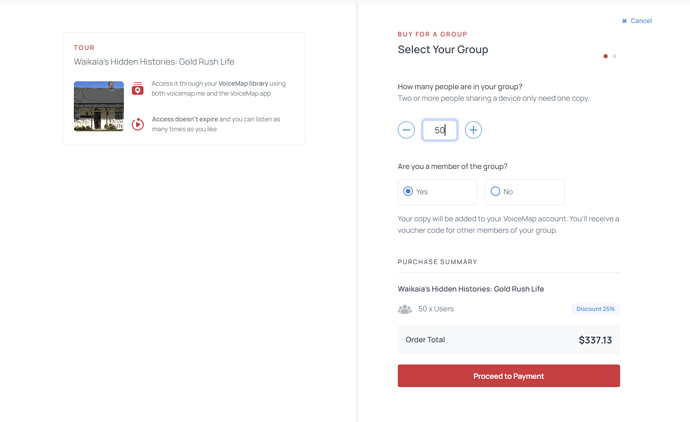The height and width of the screenshot is (422, 690).
Task: Click the red VoiceMap library icon
Action: pyautogui.click(x=138, y=89)
